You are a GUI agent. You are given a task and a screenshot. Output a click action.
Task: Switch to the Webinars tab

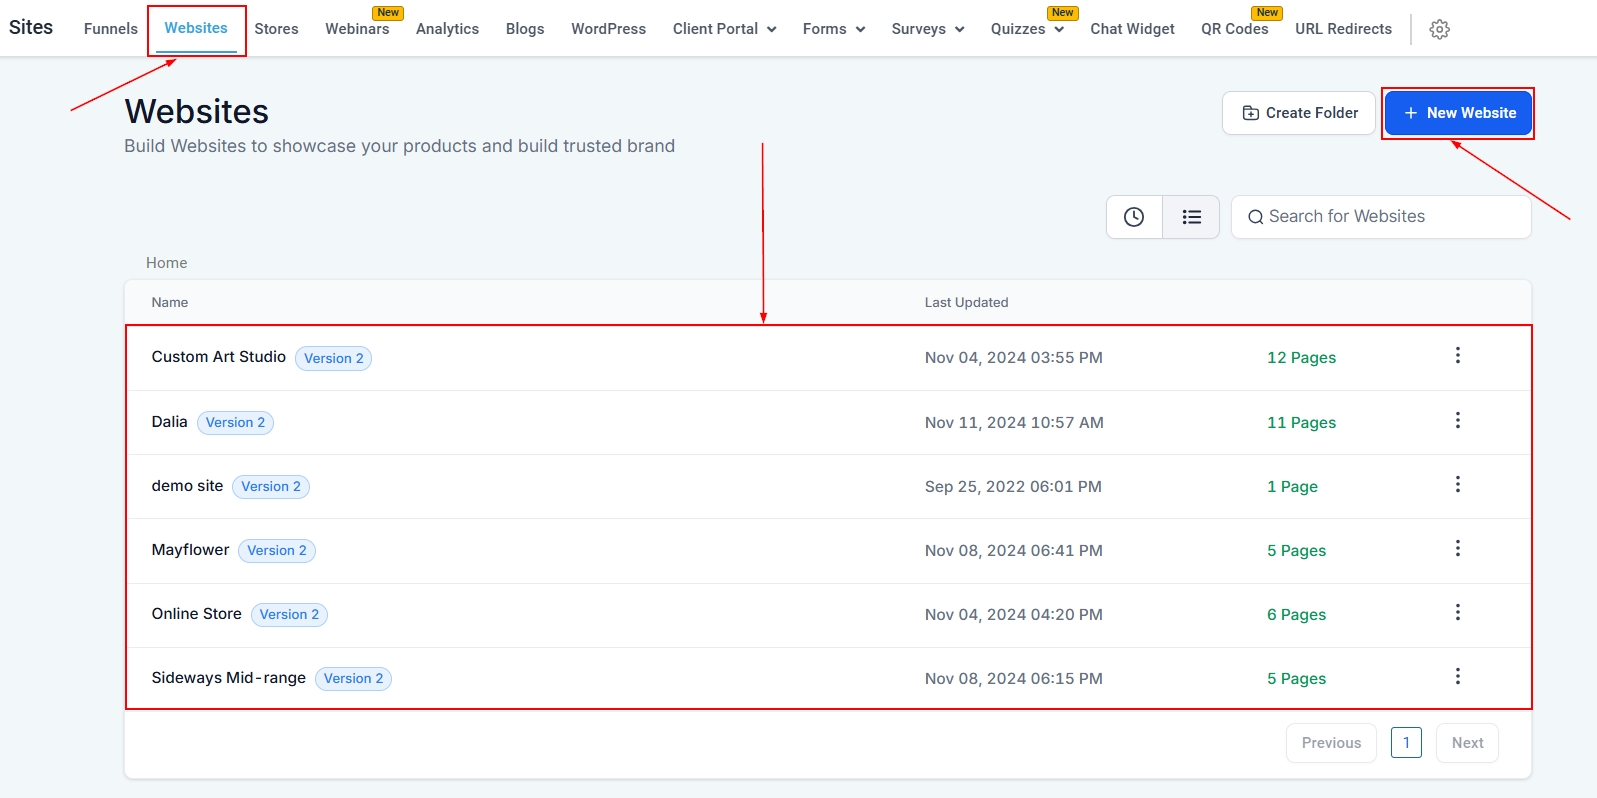point(357,29)
